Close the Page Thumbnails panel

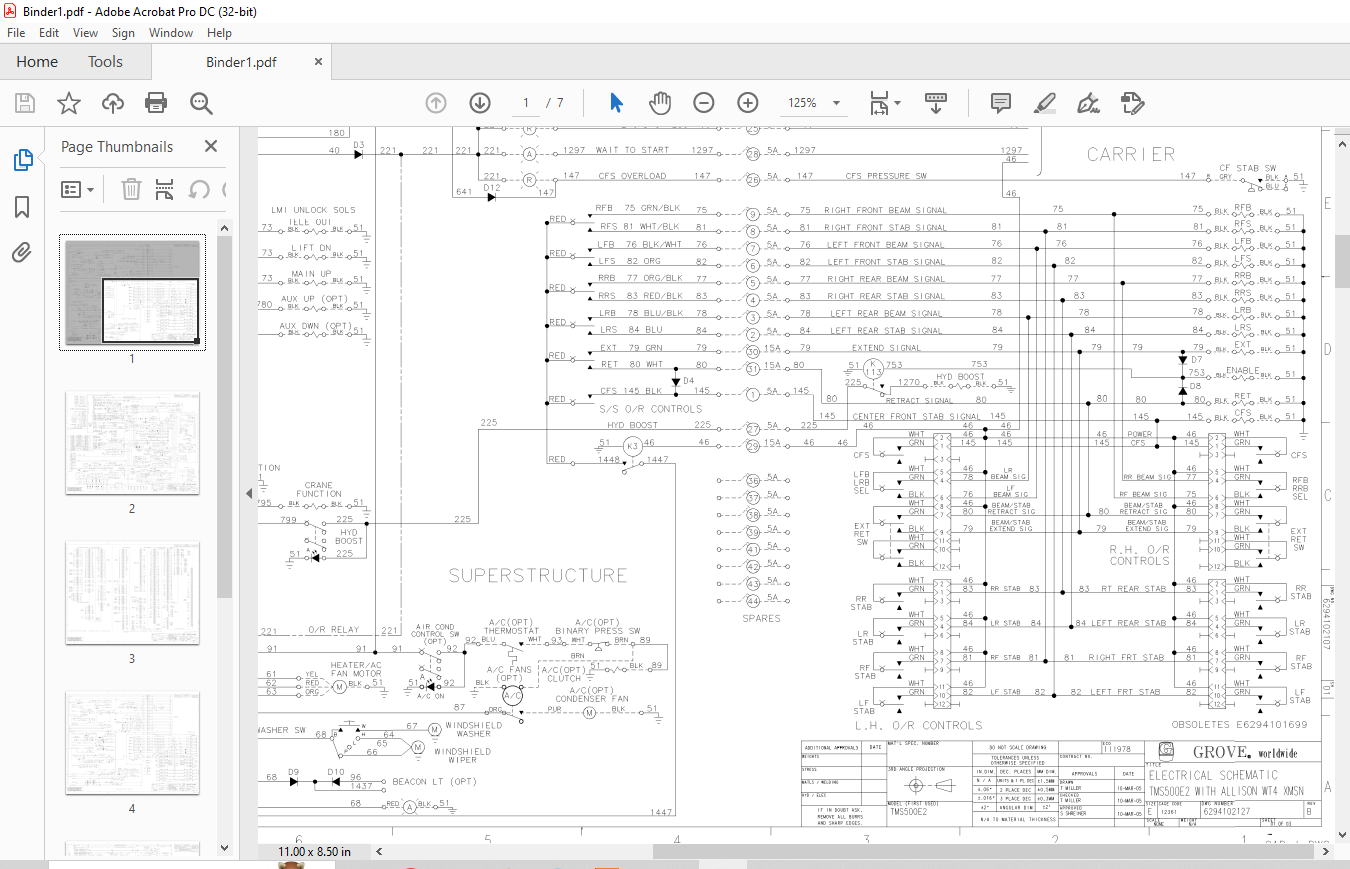click(x=211, y=146)
